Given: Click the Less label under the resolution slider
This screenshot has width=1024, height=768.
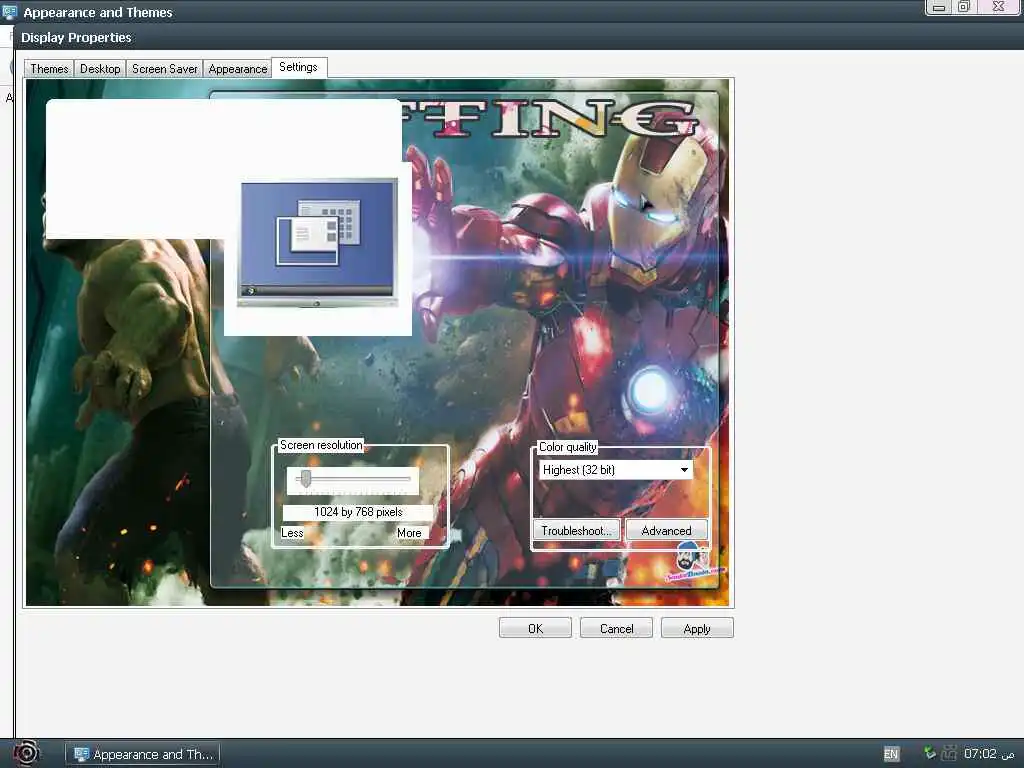Looking at the screenshot, I should [x=292, y=533].
